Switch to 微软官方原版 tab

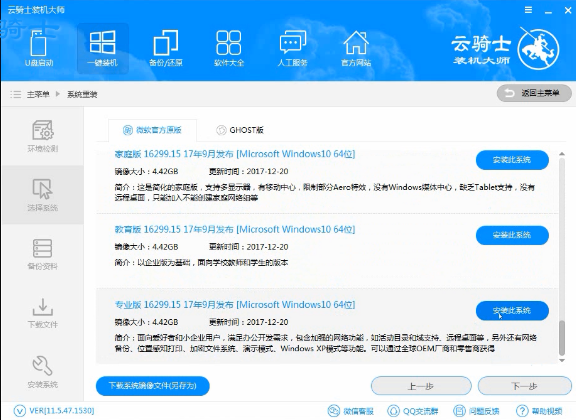point(152,130)
